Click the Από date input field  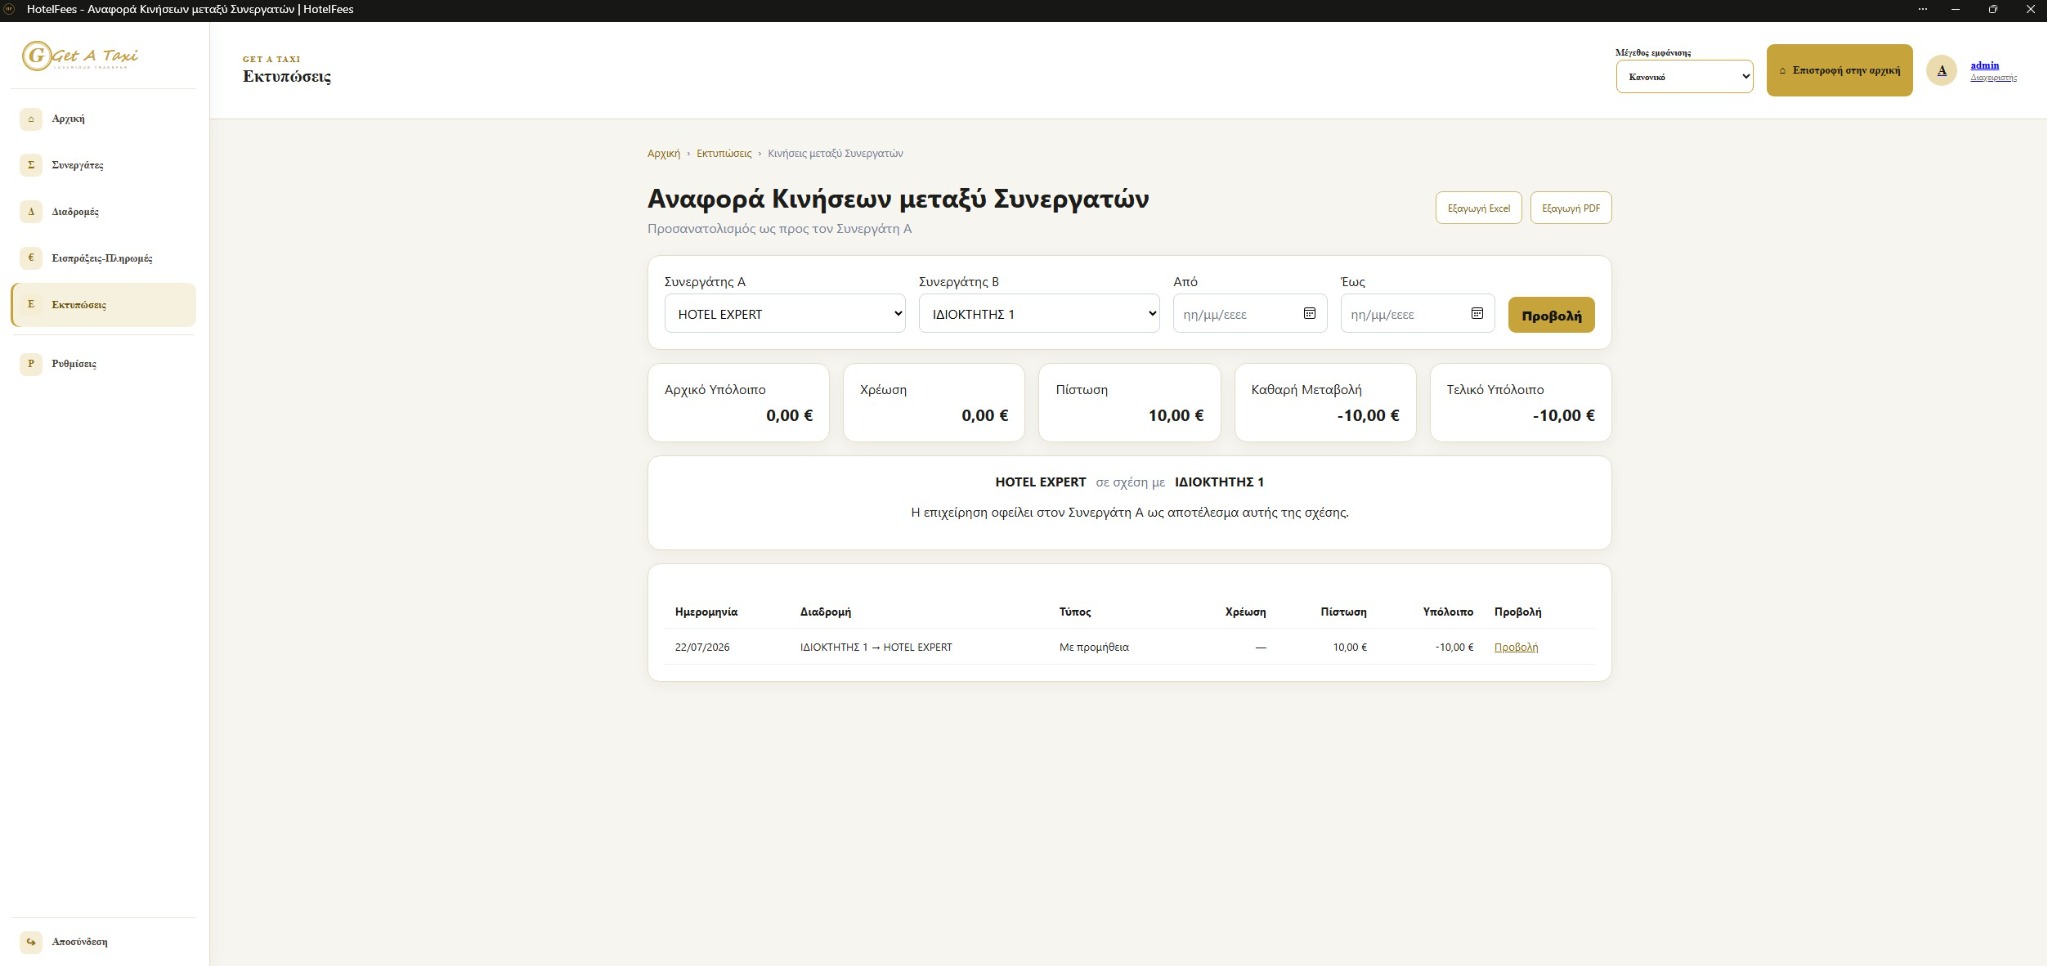[1250, 314]
